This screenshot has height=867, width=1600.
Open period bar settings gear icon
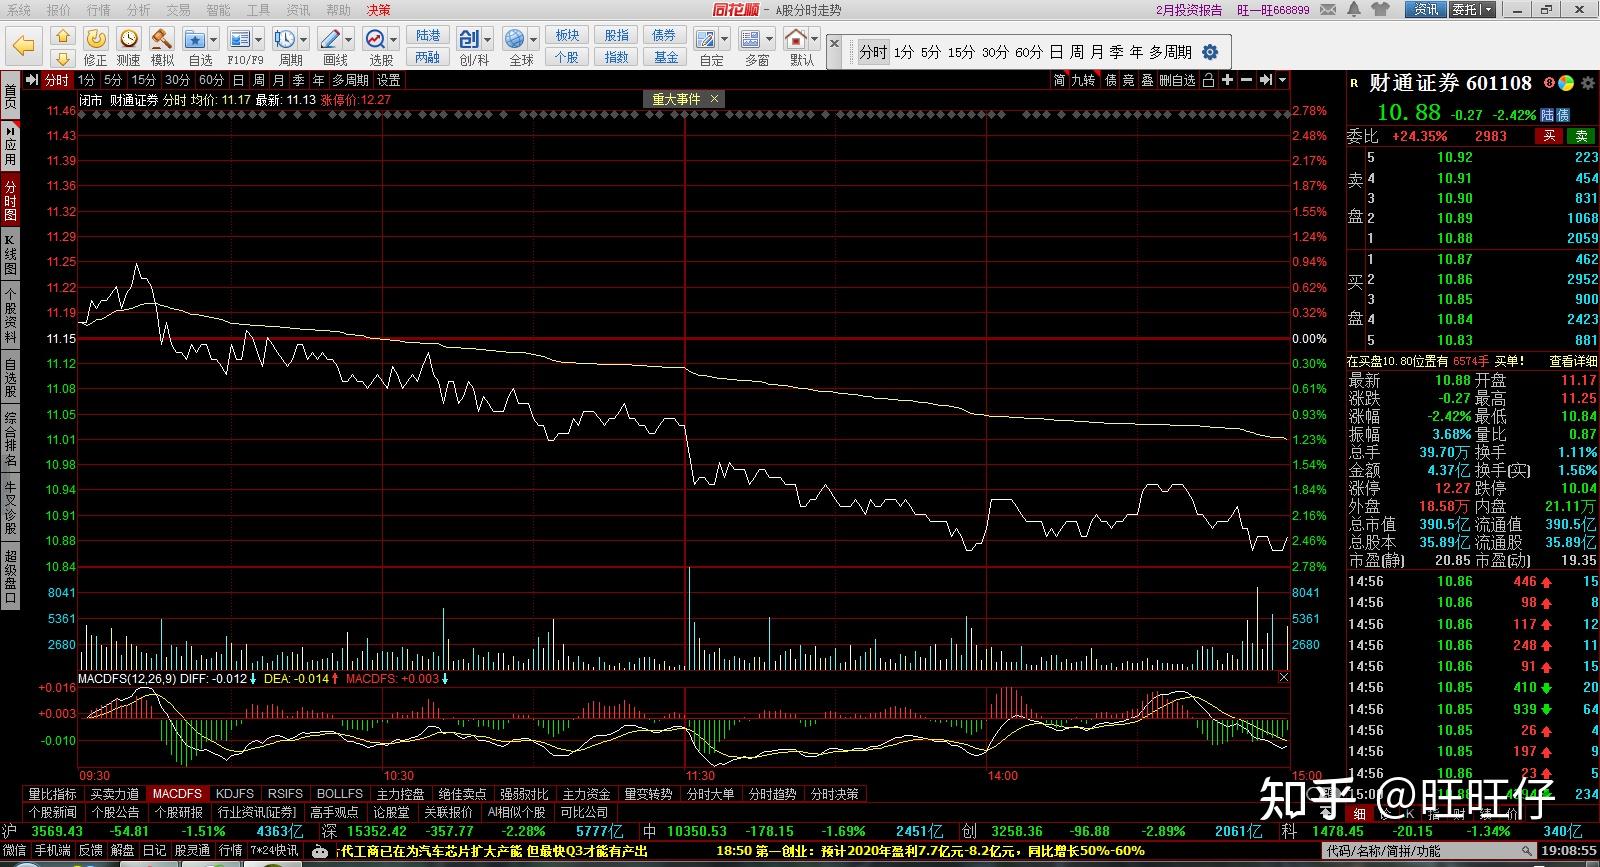(x=1210, y=52)
